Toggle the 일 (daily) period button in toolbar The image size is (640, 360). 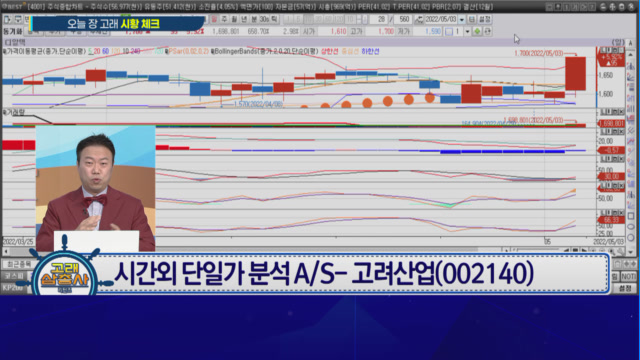(x=215, y=19)
